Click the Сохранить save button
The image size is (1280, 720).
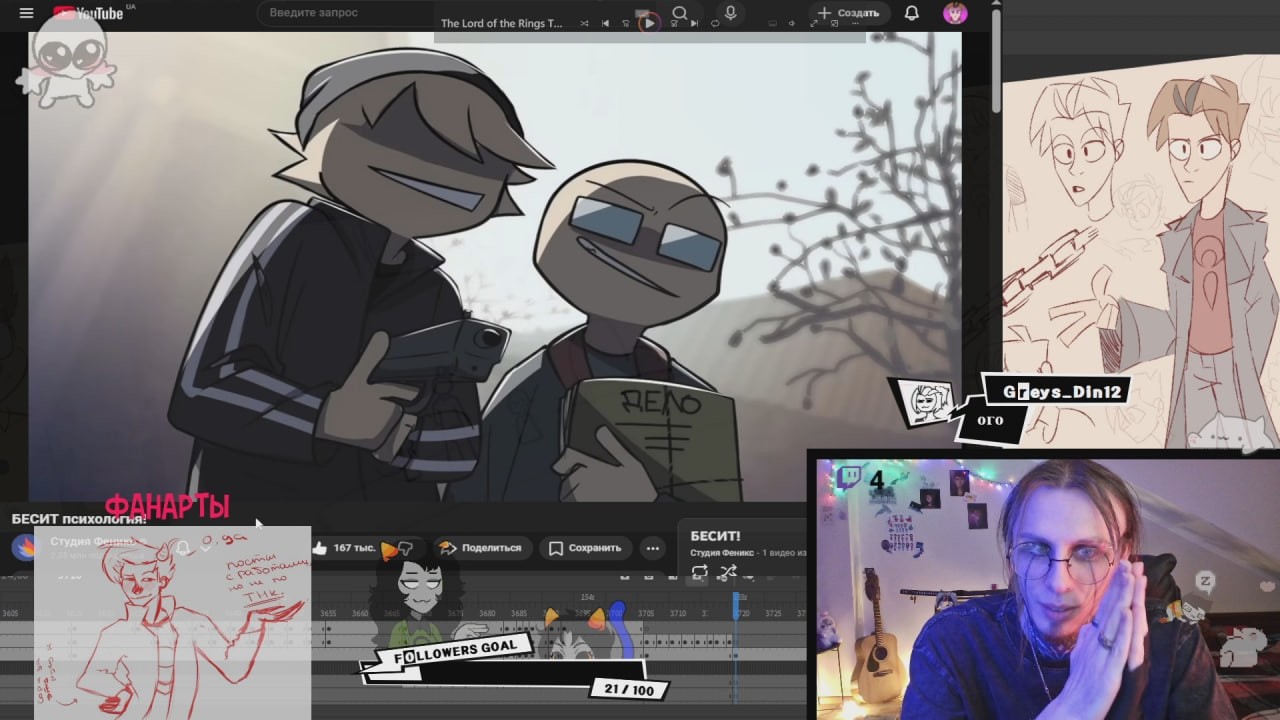(x=585, y=548)
